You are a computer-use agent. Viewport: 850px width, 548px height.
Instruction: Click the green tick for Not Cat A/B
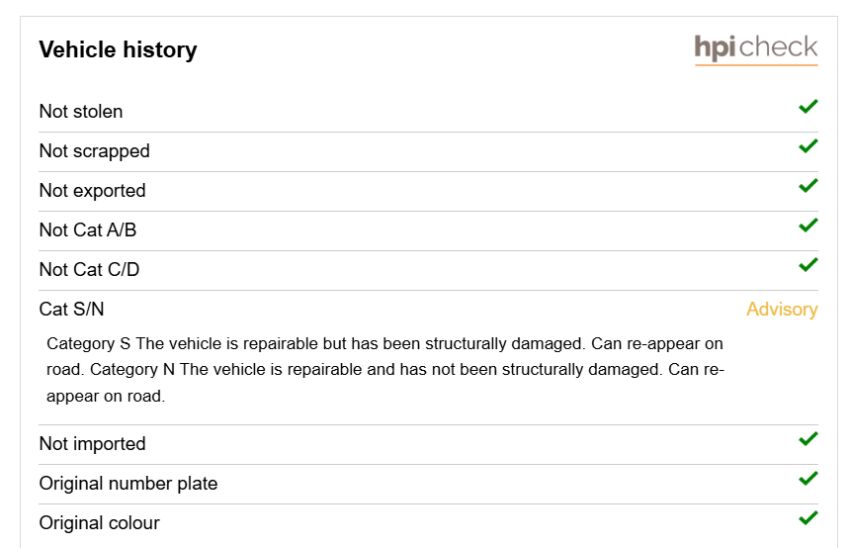pyautogui.click(x=808, y=225)
